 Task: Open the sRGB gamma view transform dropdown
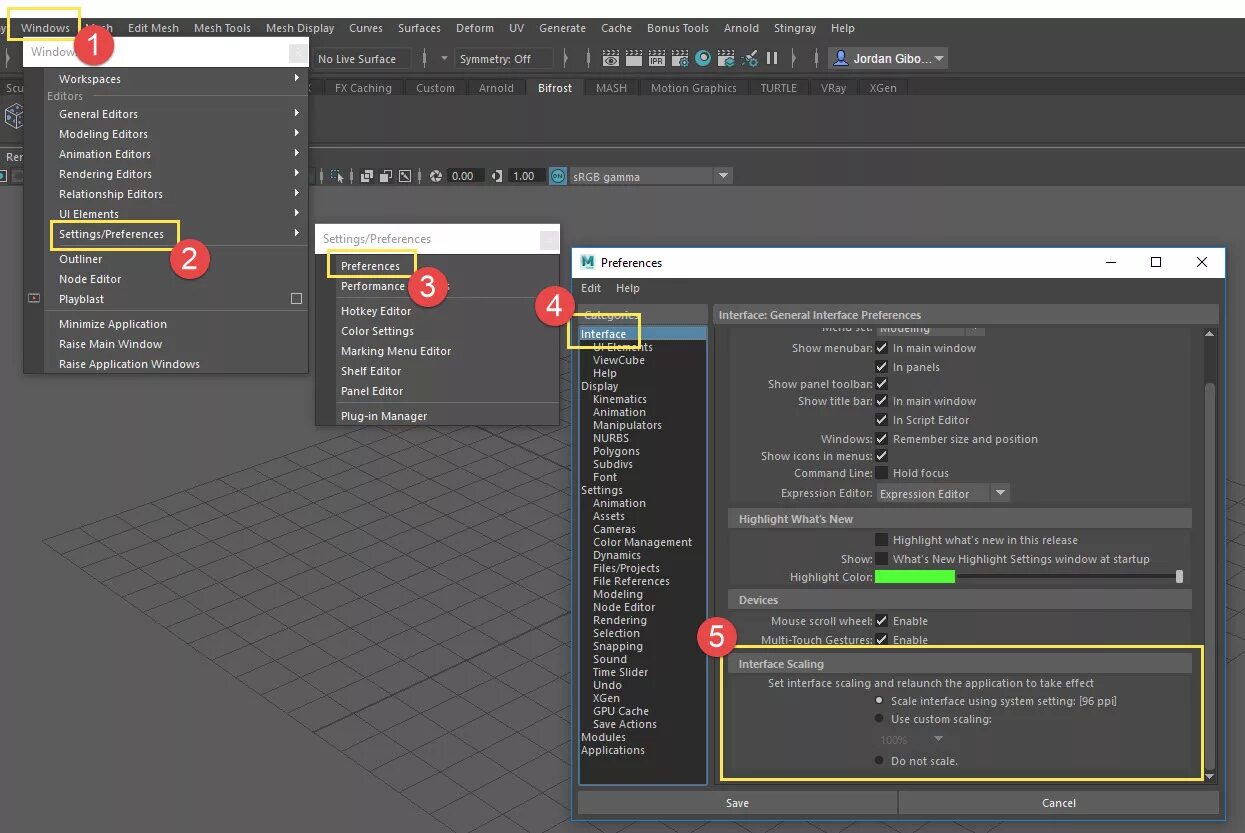tap(723, 176)
